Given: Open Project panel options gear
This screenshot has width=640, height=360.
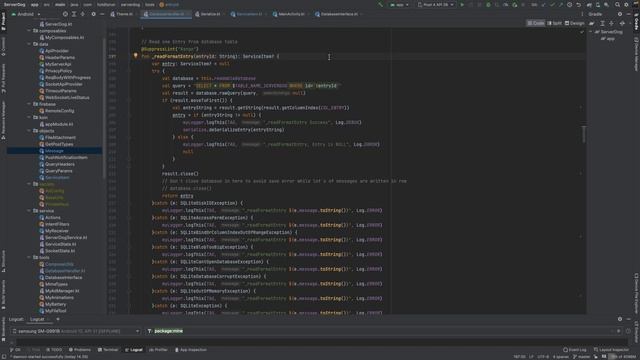Looking at the screenshot, I should [93, 14].
